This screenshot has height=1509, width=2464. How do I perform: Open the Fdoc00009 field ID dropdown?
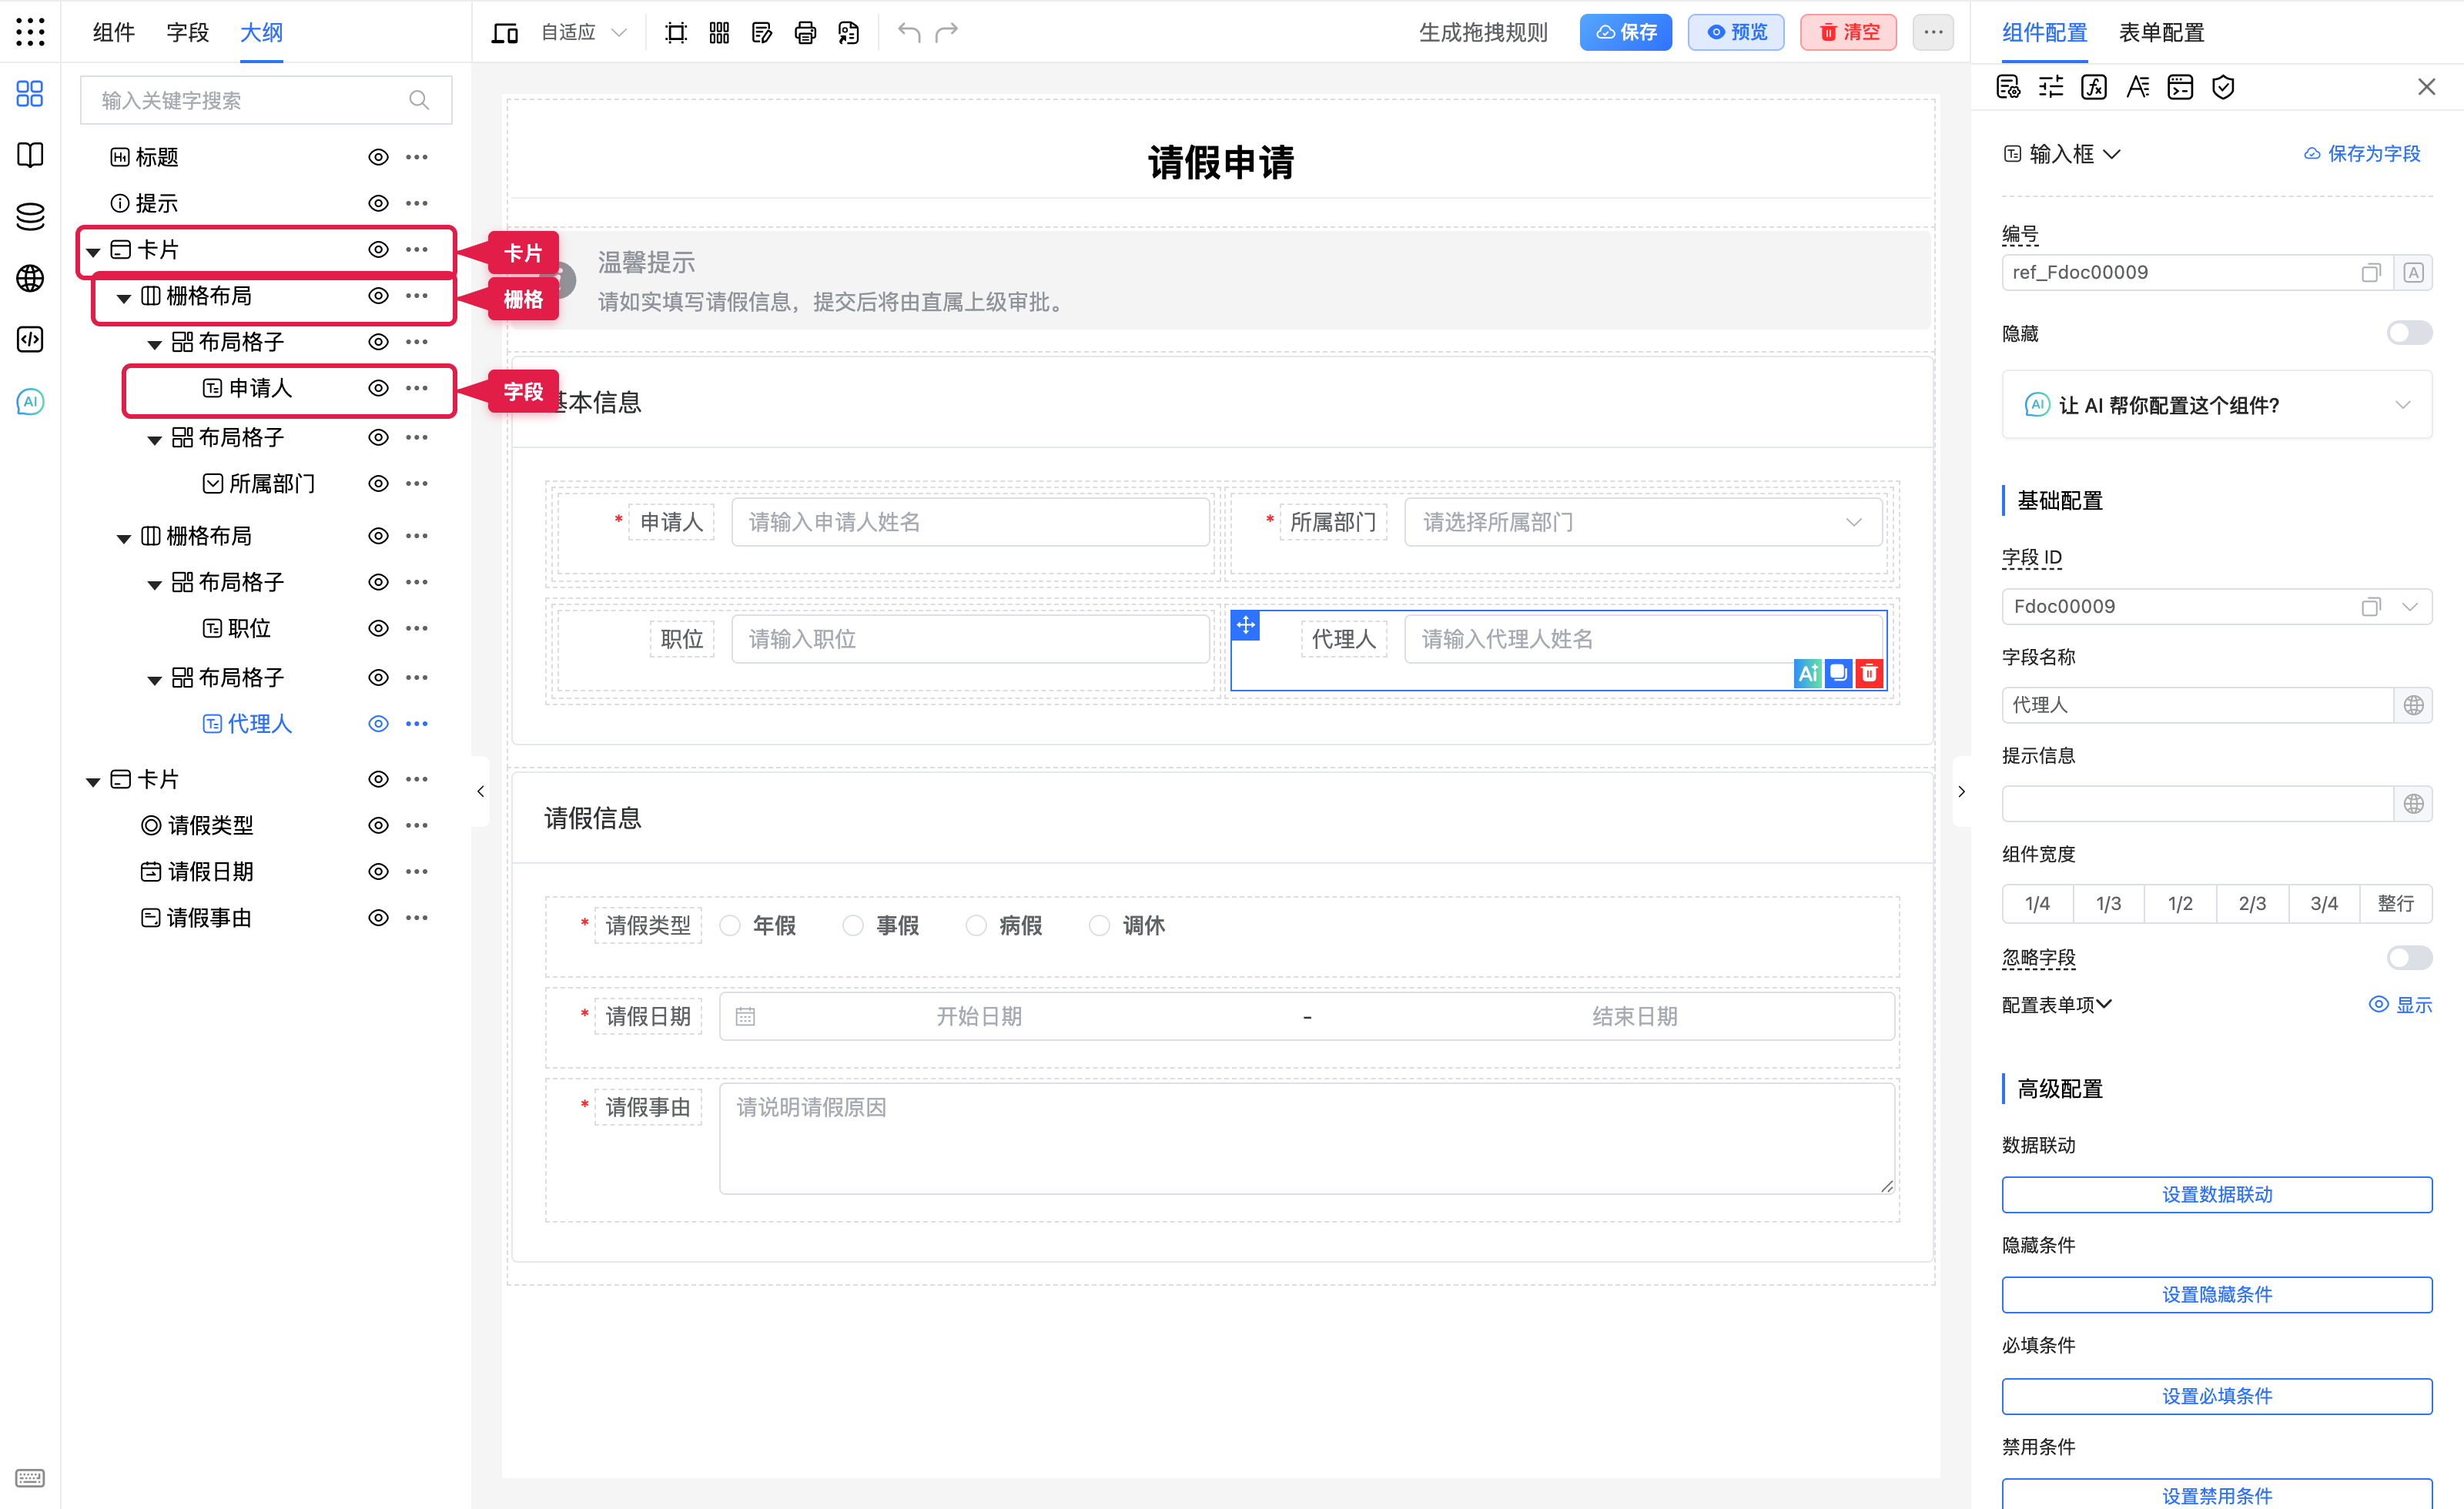coord(2409,607)
